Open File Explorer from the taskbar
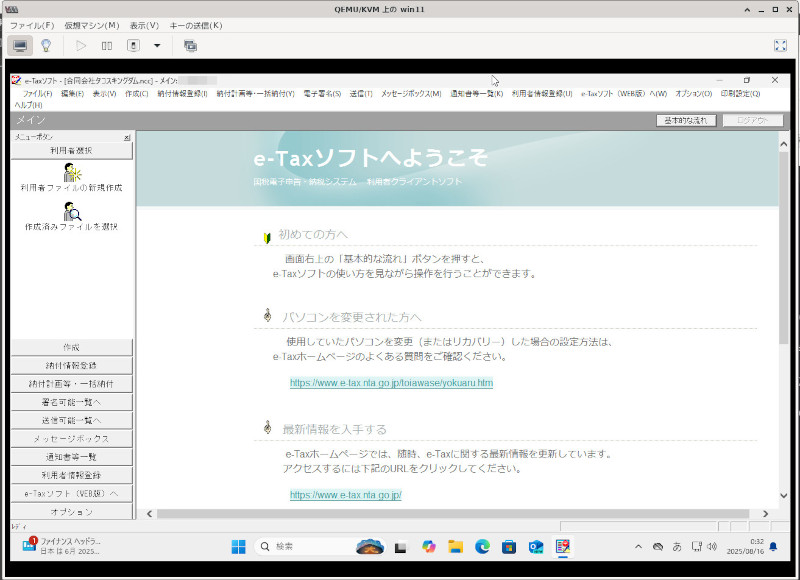 [455, 547]
